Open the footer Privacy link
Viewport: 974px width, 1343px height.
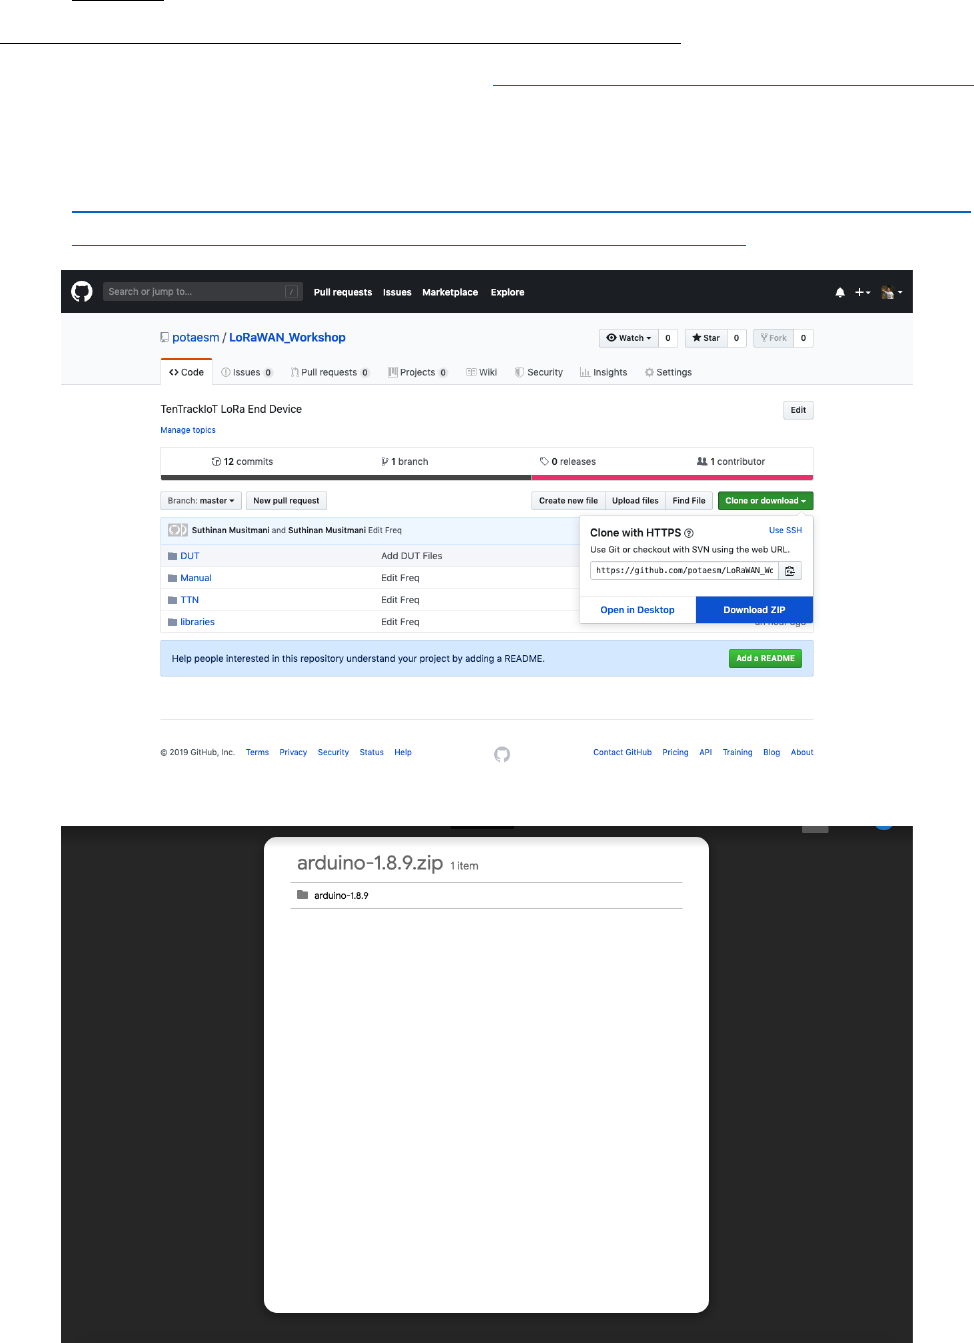pyautogui.click(x=293, y=752)
